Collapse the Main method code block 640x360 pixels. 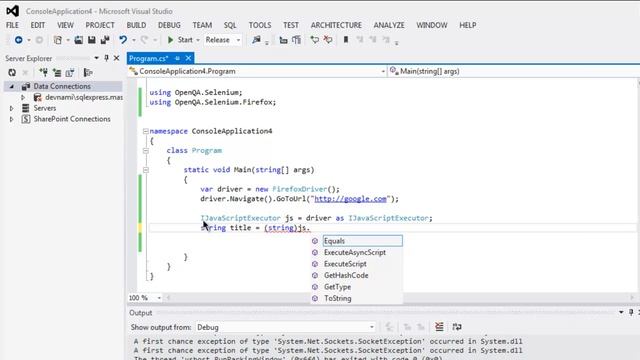click(145, 170)
